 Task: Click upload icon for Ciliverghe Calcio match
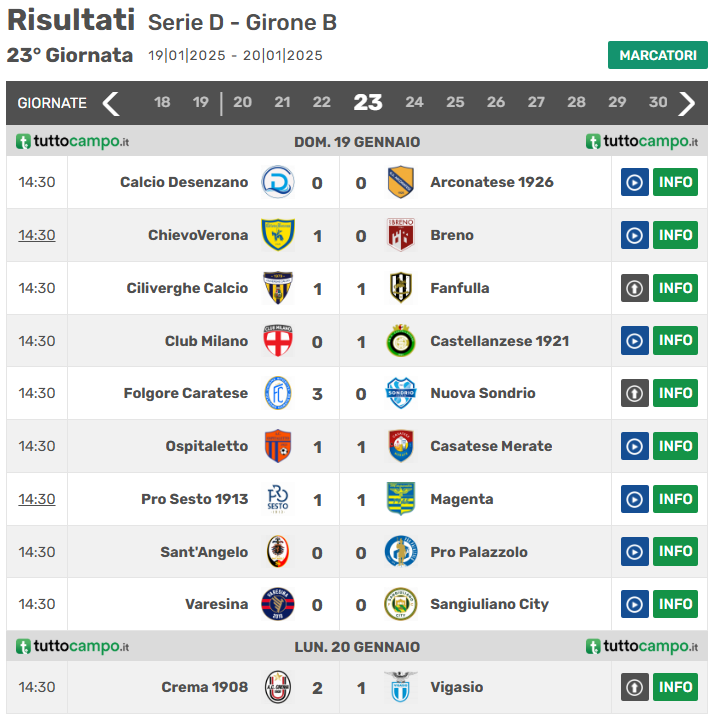pyautogui.click(x=635, y=288)
